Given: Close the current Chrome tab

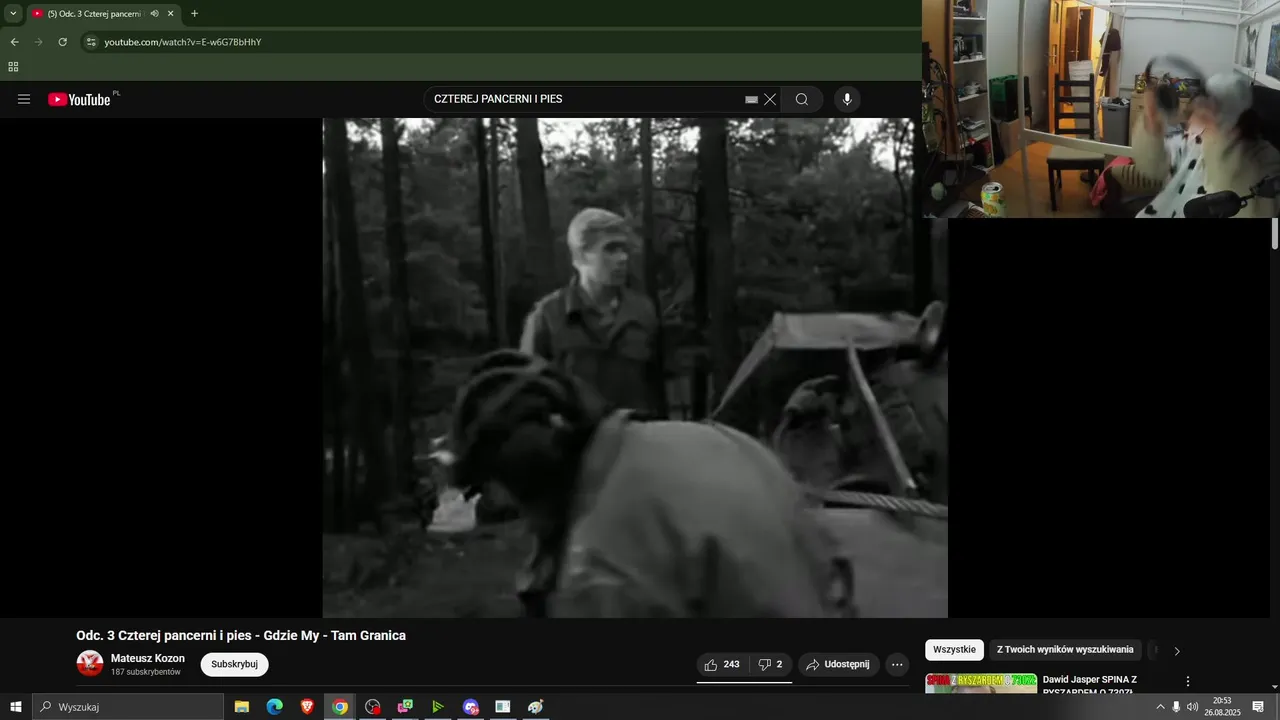Looking at the screenshot, I should 171,14.
